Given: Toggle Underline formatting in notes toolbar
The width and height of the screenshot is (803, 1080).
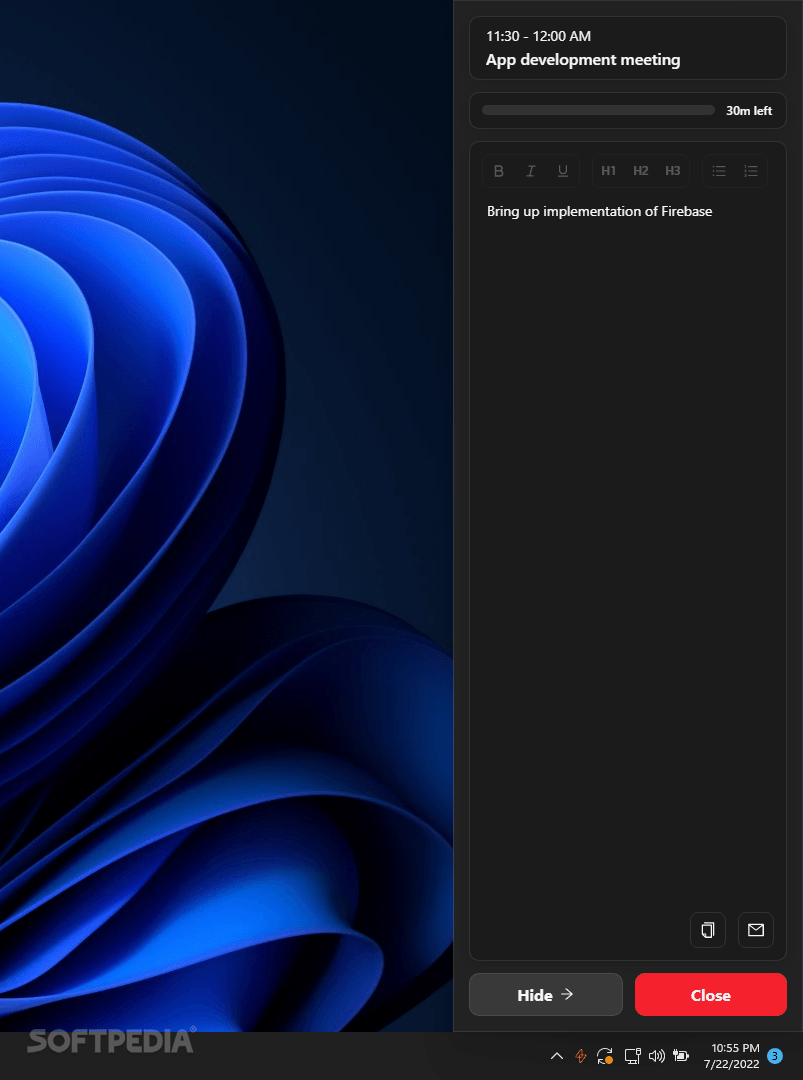Looking at the screenshot, I should tap(563, 171).
